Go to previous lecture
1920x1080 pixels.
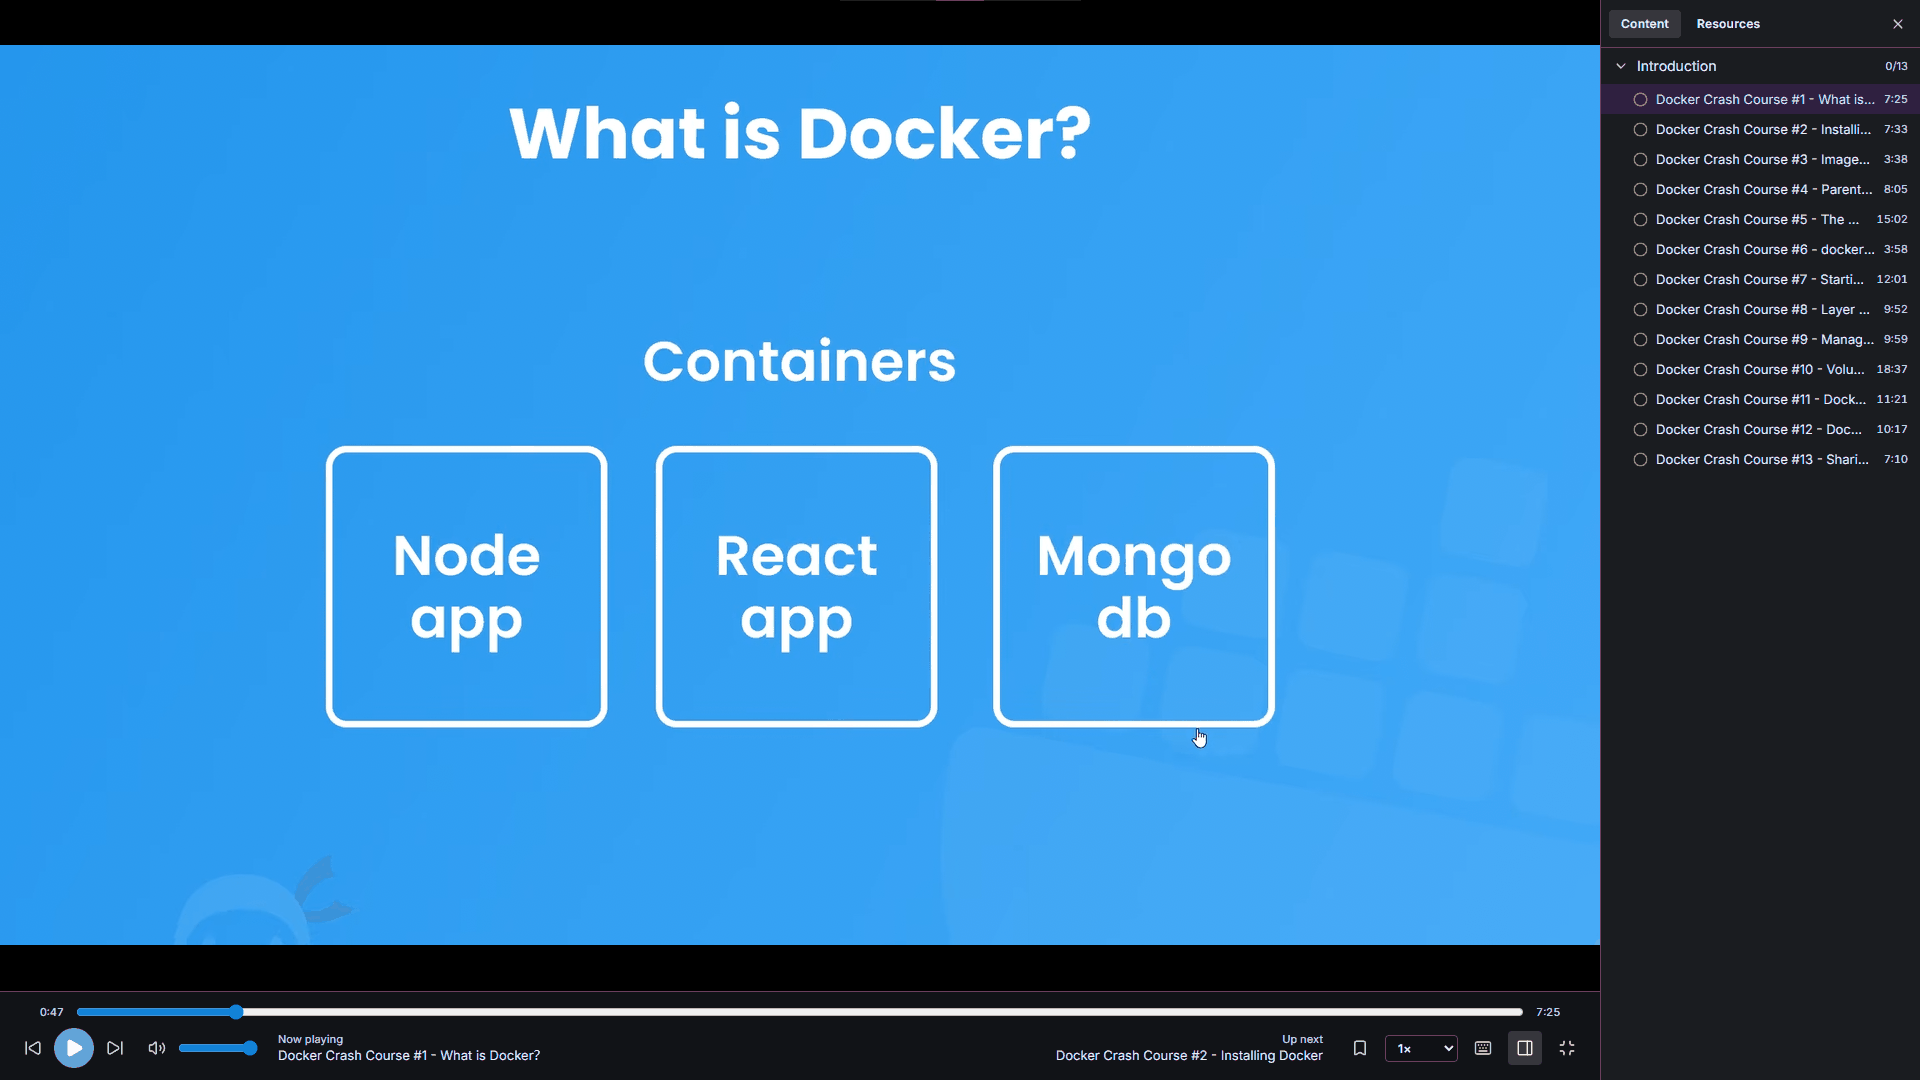33,1048
